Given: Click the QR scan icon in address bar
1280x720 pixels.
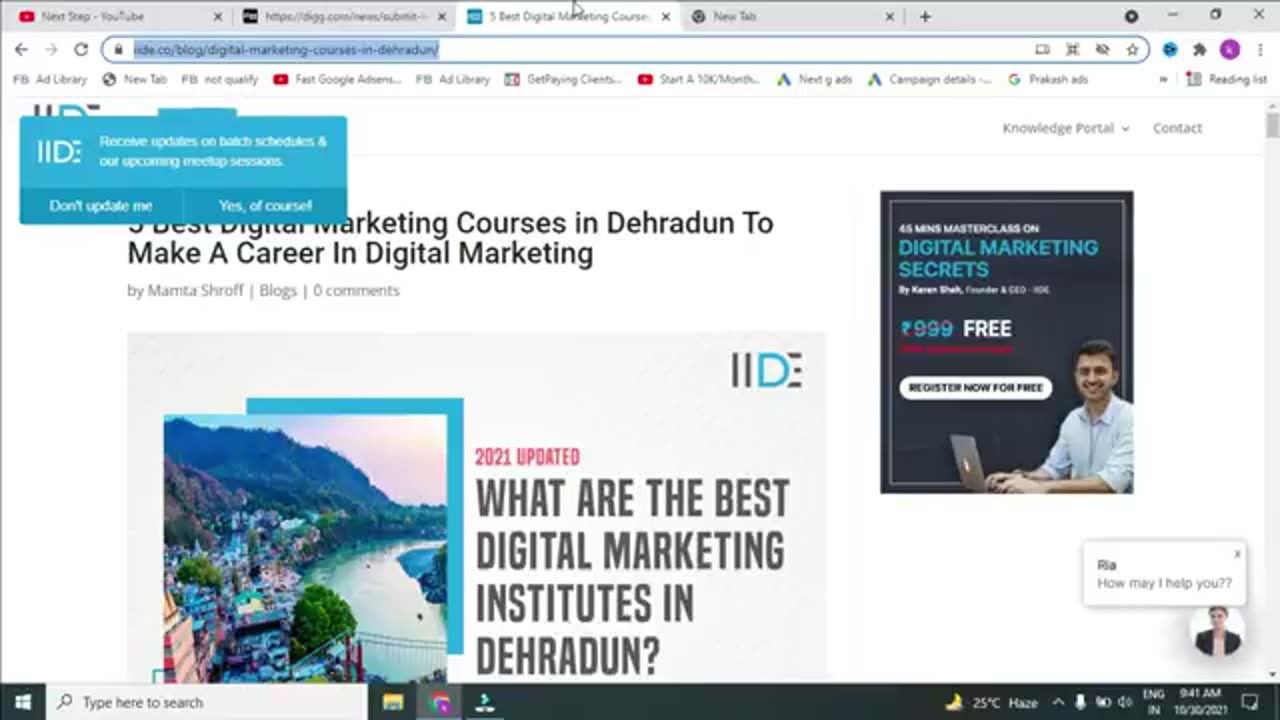Looking at the screenshot, I should [x=1072, y=49].
